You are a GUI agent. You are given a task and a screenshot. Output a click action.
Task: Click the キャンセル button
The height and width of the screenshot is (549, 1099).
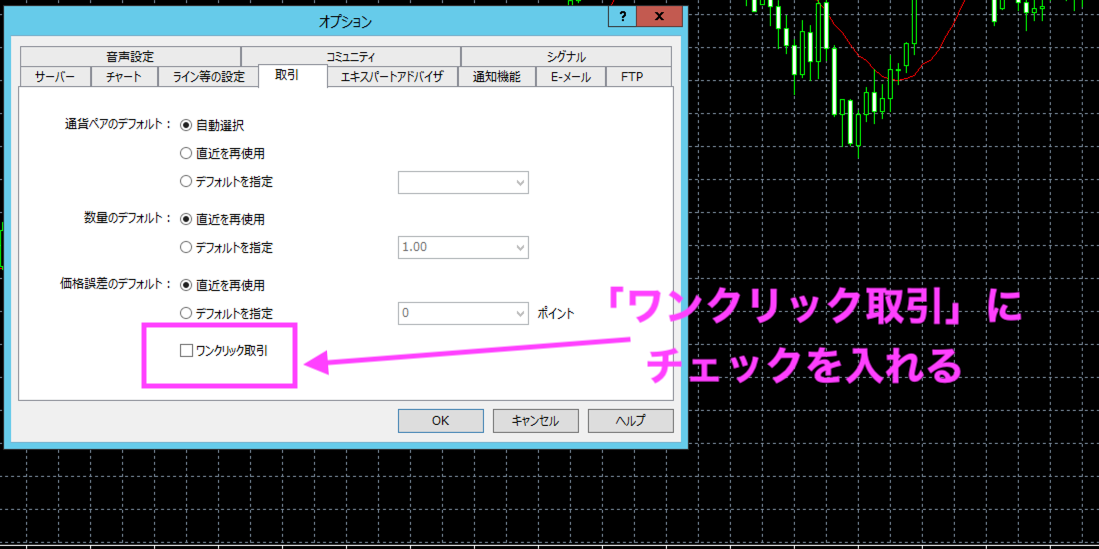(535, 421)
